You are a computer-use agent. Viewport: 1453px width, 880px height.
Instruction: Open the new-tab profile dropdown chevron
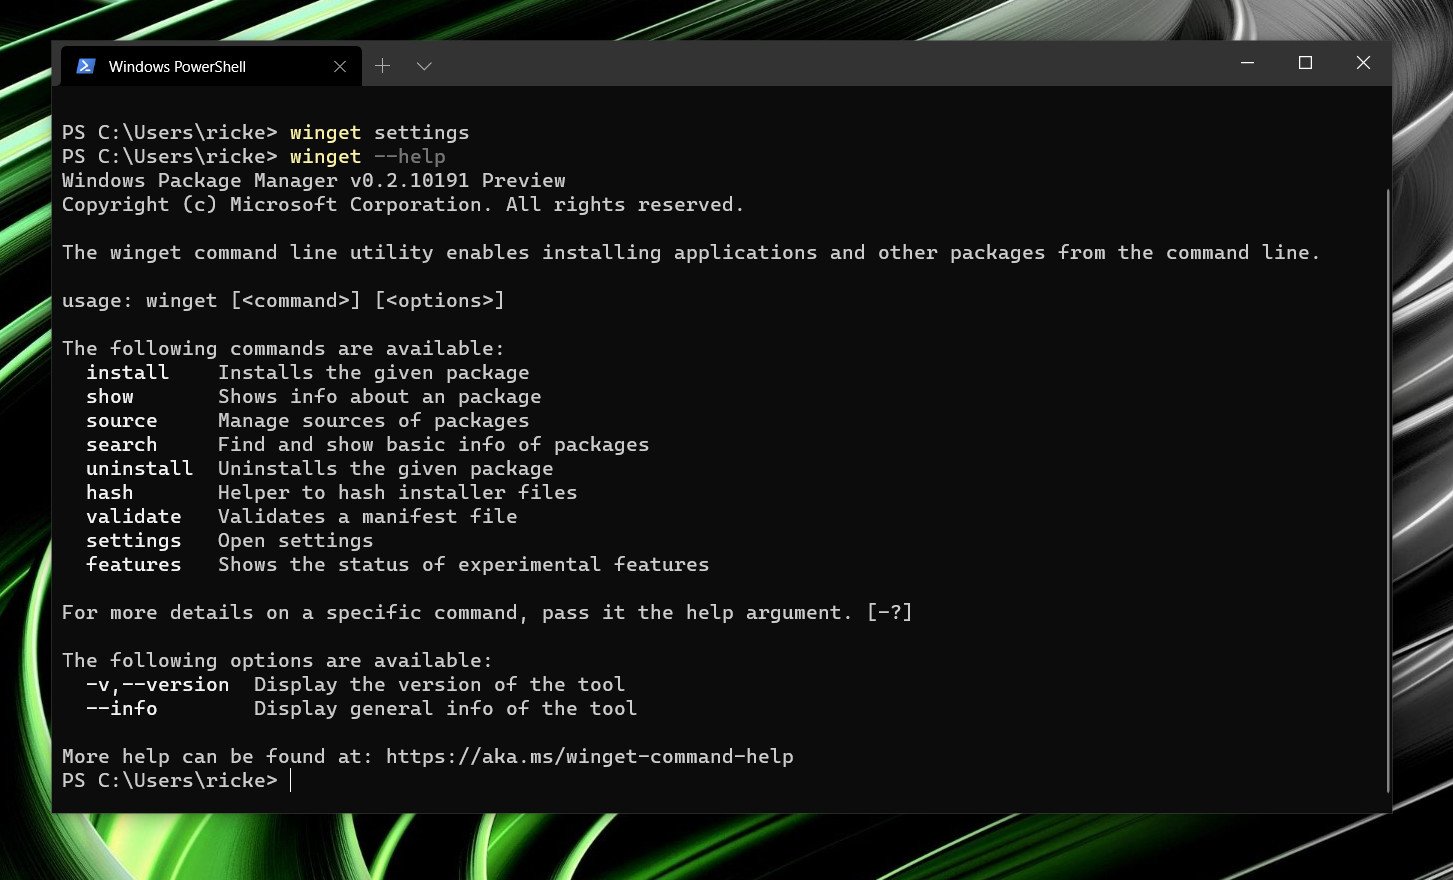click(x=424, y=66)
